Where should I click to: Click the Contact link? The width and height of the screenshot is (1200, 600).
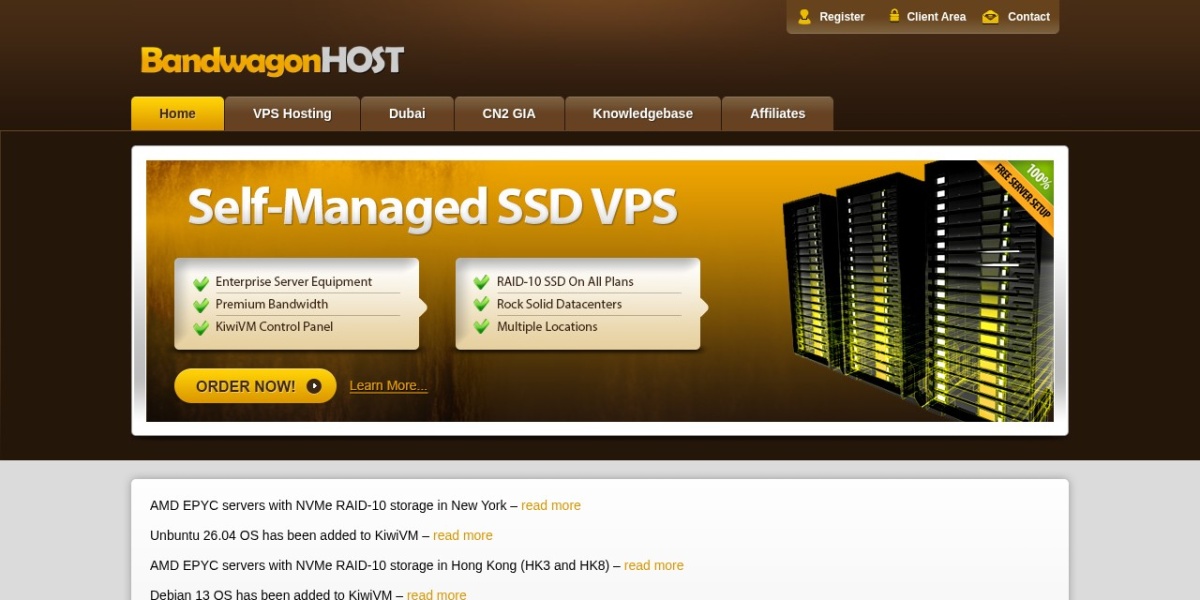click(1029, 17)
